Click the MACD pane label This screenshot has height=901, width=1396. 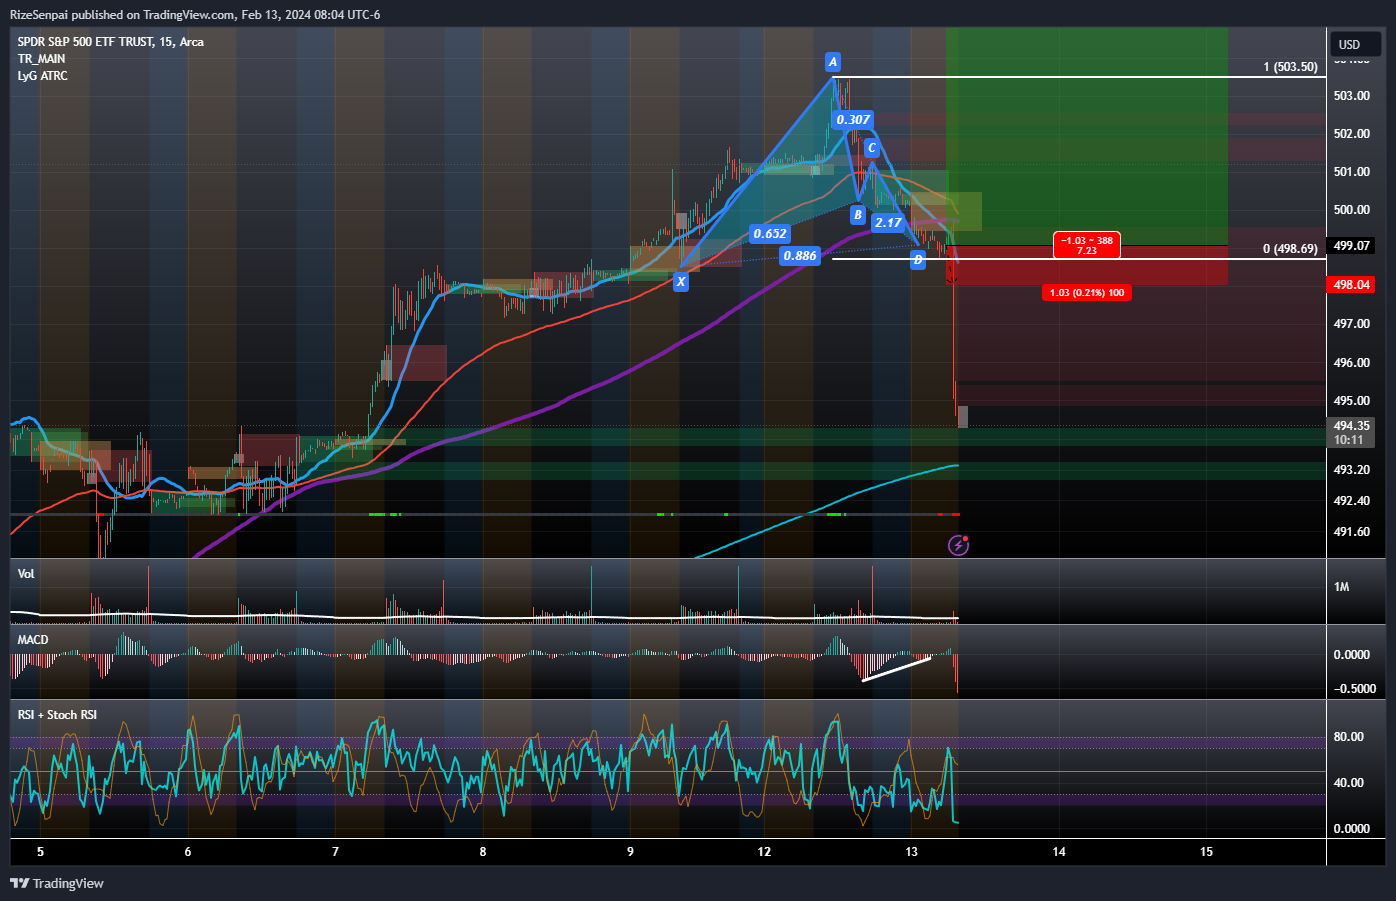tap(33, 640)
